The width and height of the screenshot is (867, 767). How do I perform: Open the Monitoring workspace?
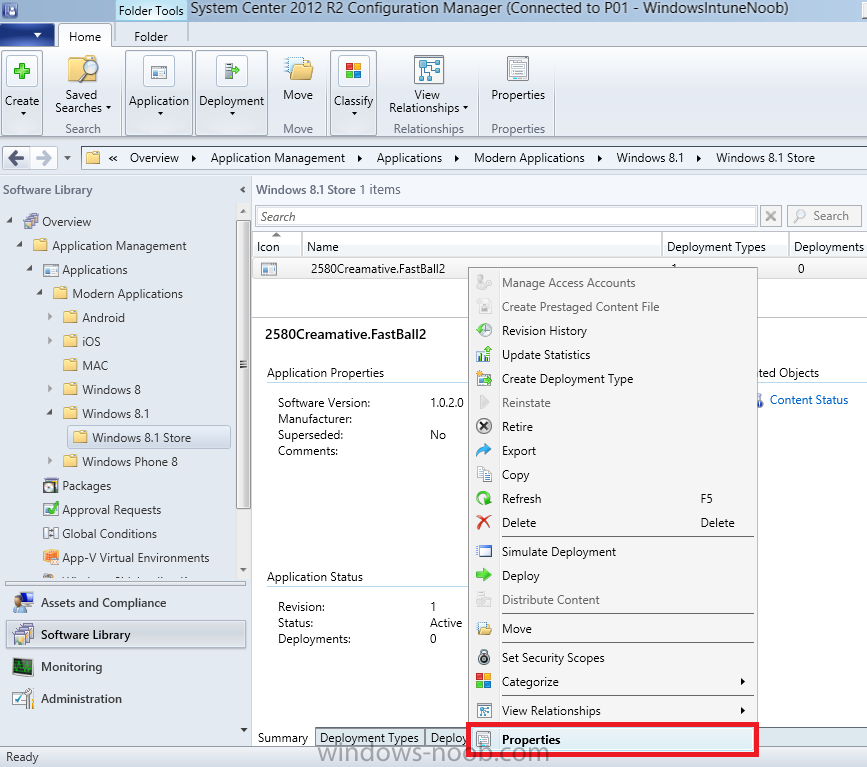(x=126, y=667)
